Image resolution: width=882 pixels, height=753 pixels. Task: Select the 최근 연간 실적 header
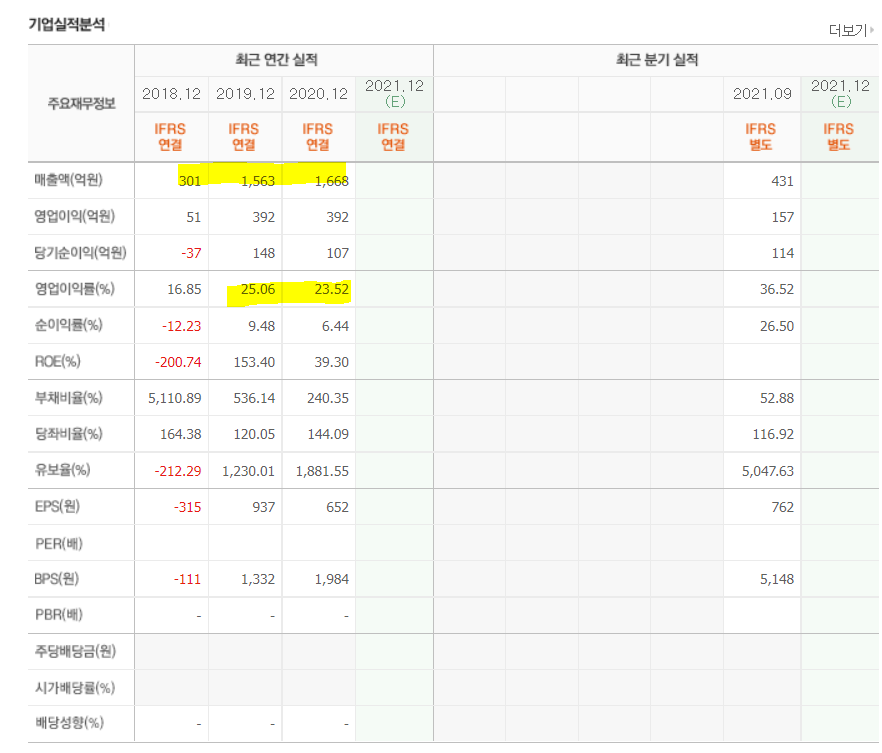[x=276, y=60]
